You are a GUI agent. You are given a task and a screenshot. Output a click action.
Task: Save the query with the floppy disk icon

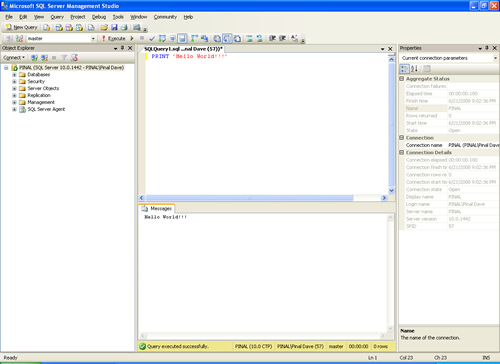114,27
